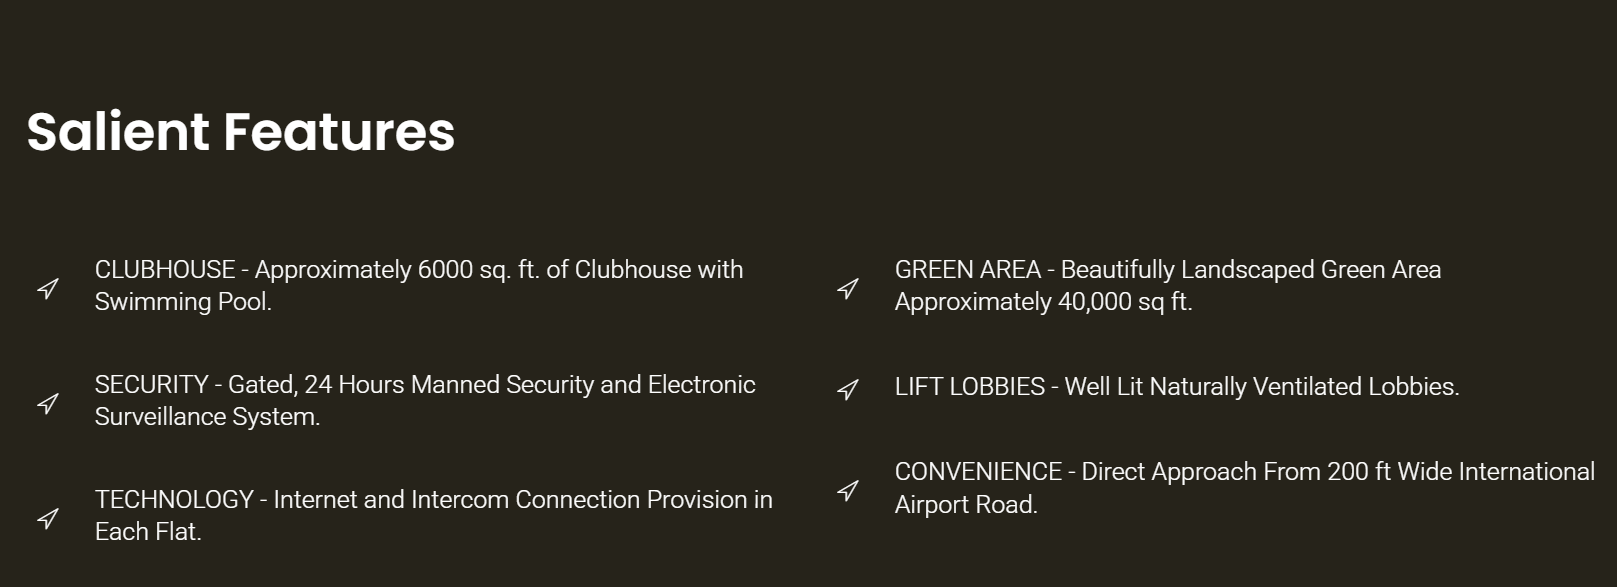This screenshot has width=1617, height=587.
Task: Click the 'Swimming Pool.' text line
Action: (x=183, y=302)
